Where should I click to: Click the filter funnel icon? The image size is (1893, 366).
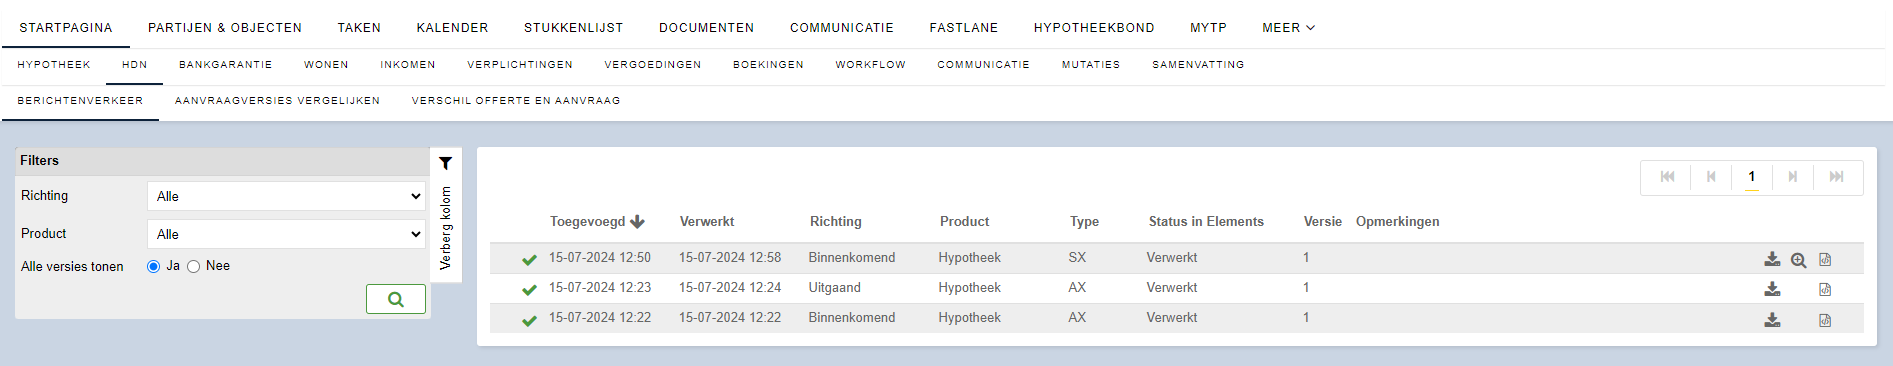[x=446, y=163]
